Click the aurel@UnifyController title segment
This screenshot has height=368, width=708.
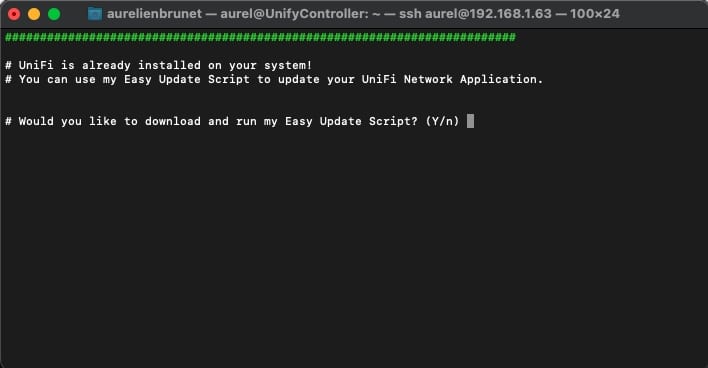click(x=294, y=14)
